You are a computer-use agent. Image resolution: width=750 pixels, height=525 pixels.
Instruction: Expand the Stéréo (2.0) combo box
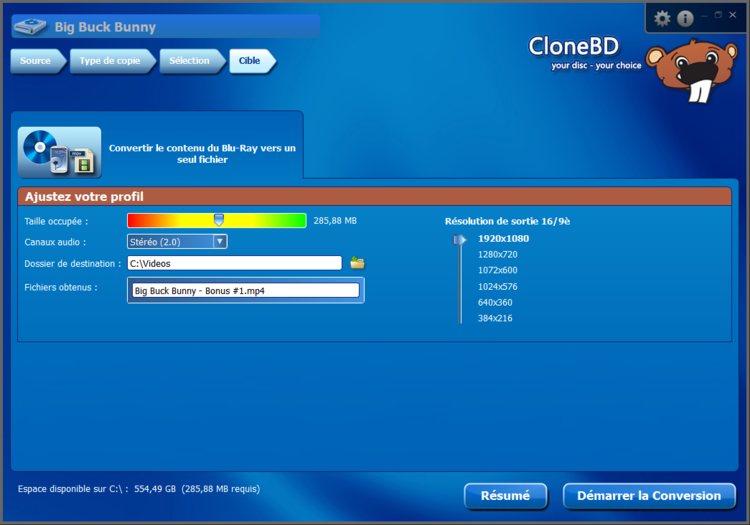[177, 241]
